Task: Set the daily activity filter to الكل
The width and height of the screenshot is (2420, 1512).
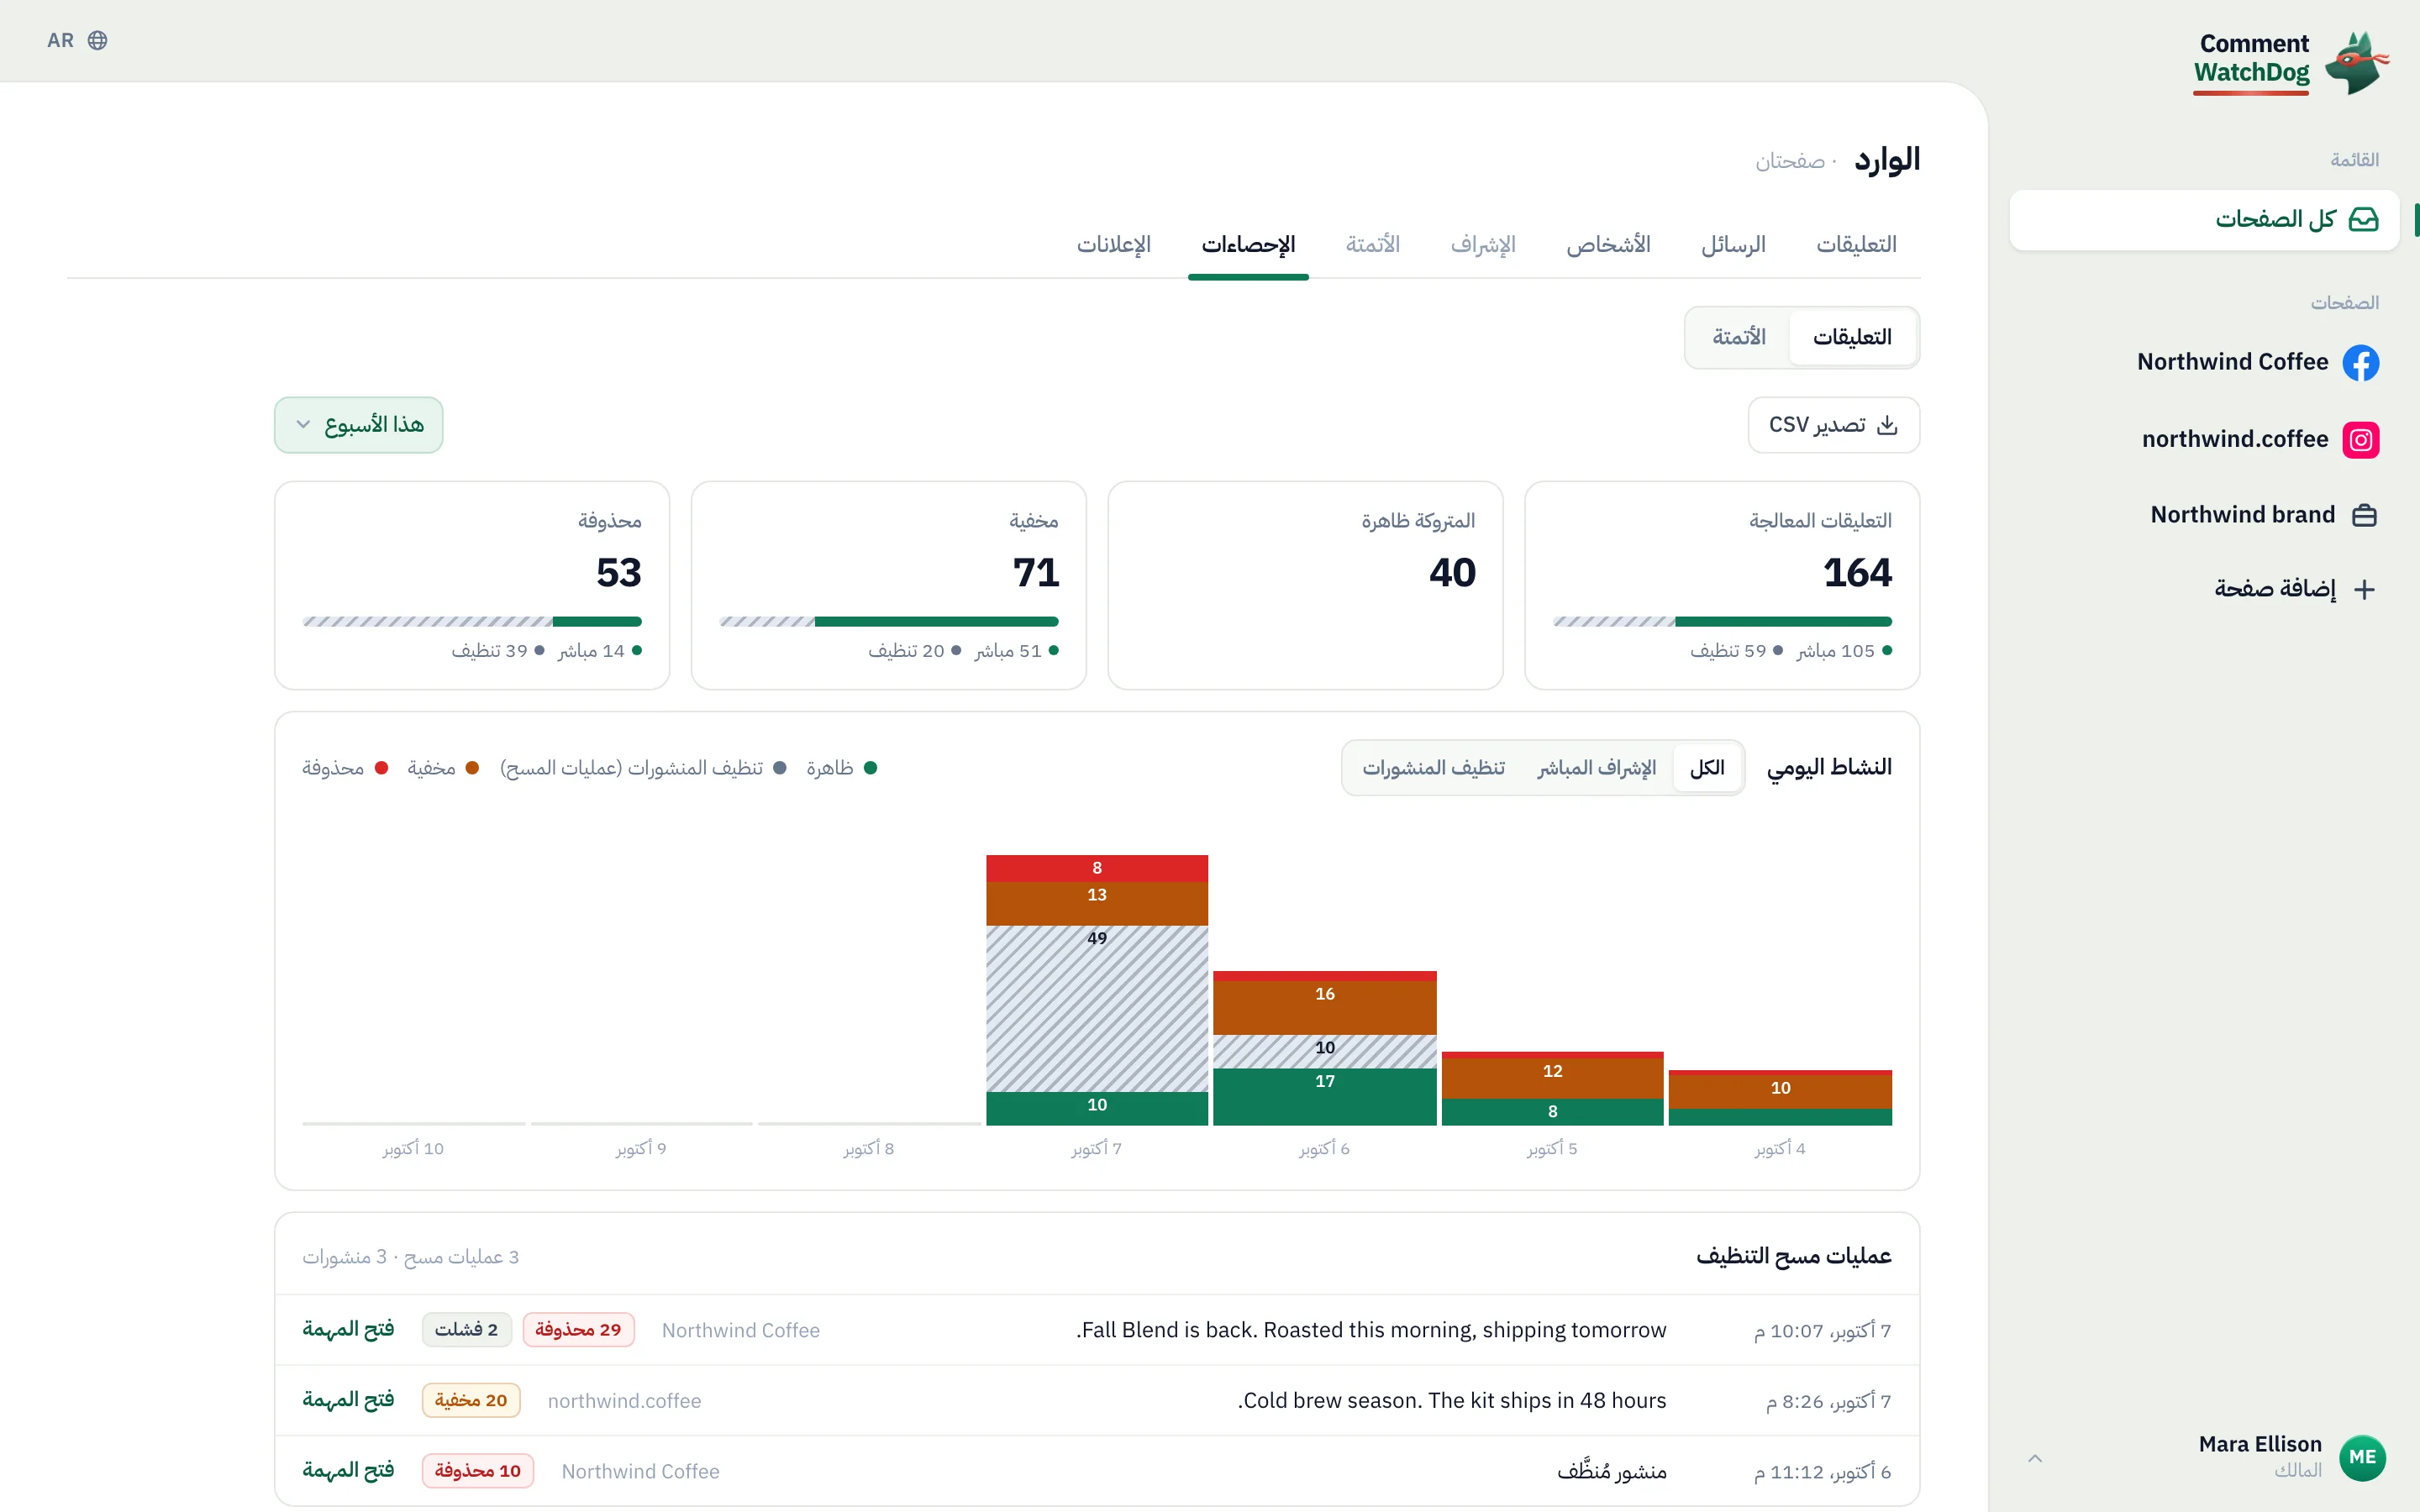Action: click(1707, 768)
